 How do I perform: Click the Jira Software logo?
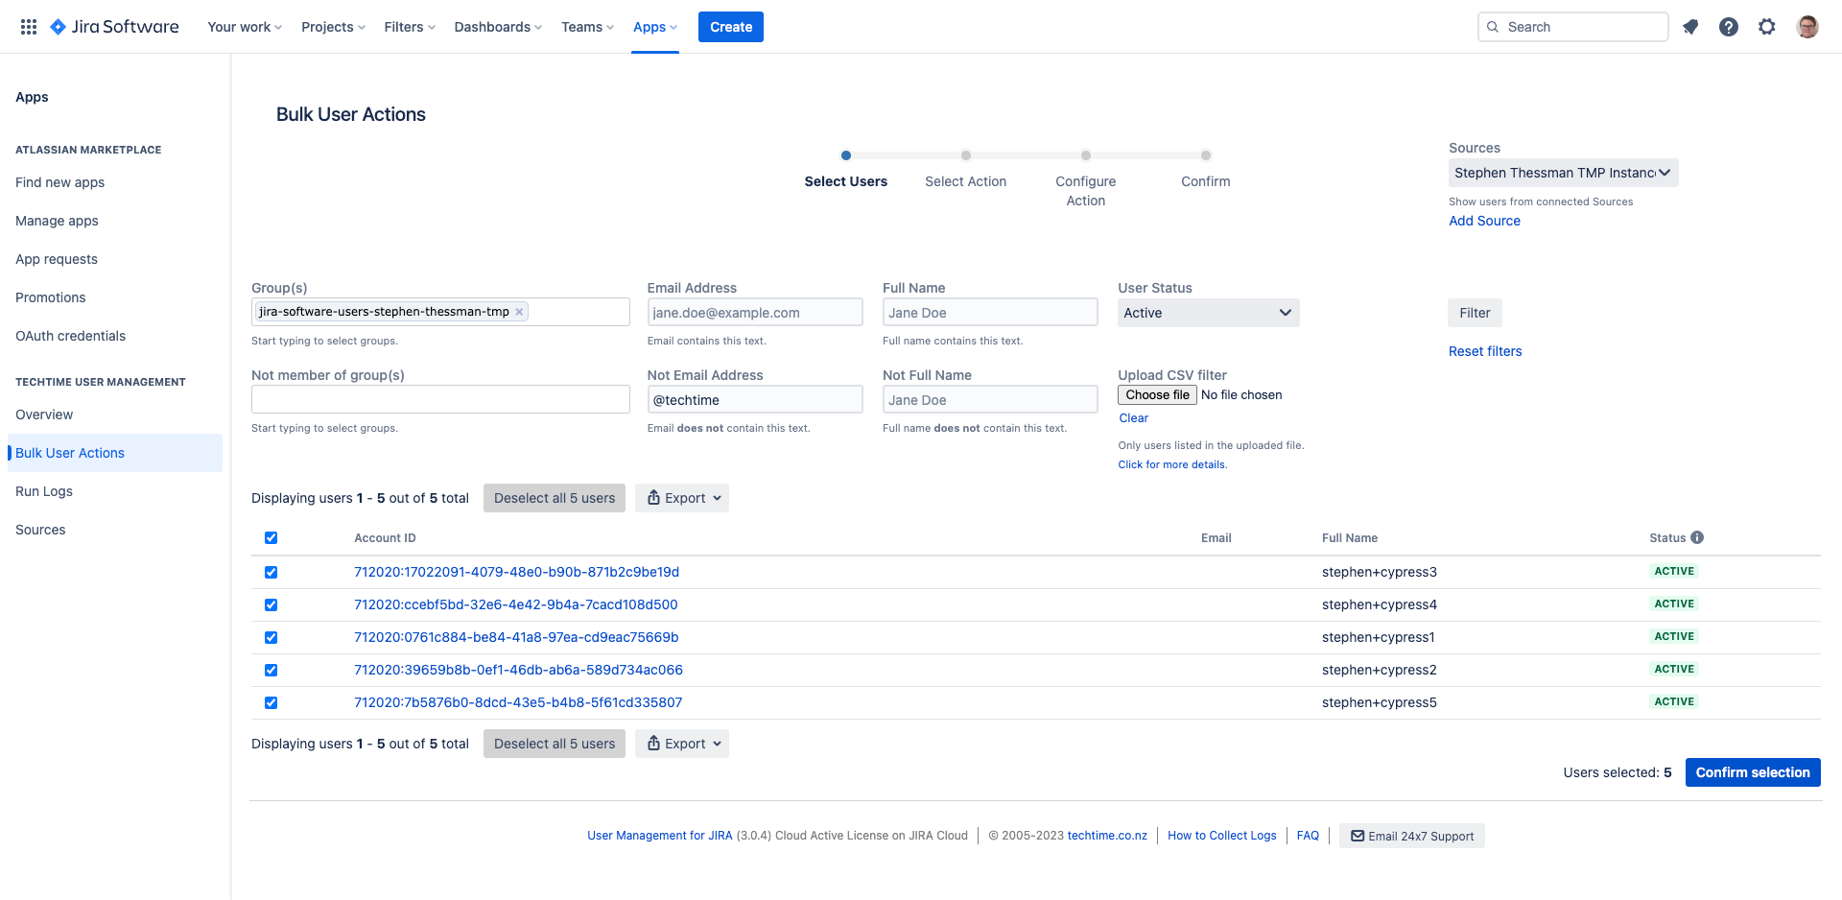click(x=115, y=27)
